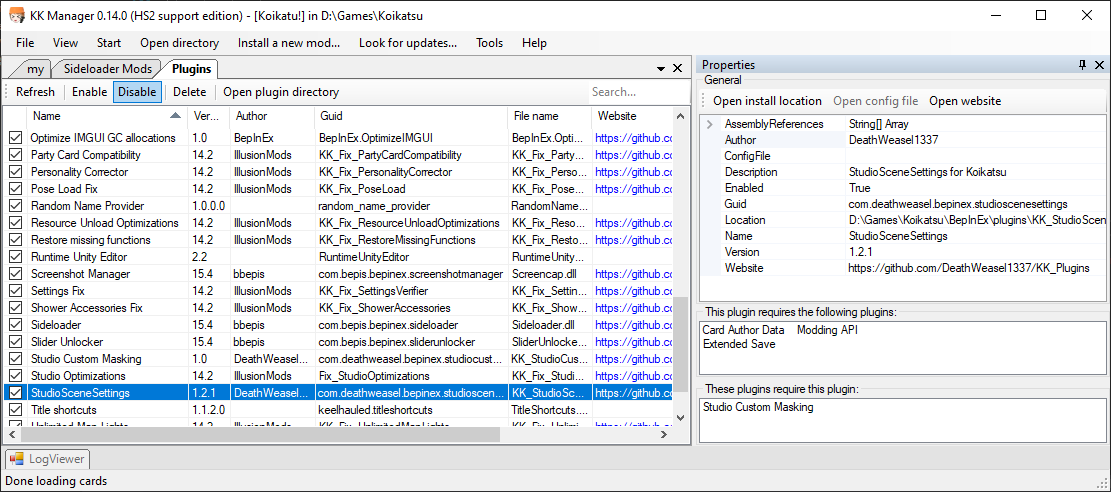Close the Plugins document panel
This screenshot has width=1111, height=492.
coord(677,68)
